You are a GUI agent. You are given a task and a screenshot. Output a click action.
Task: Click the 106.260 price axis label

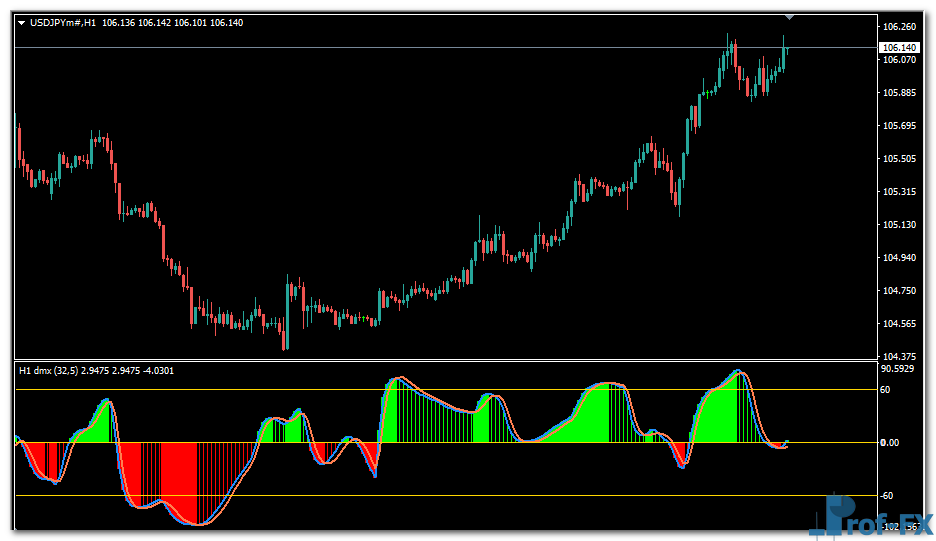(x=899, y=27)
